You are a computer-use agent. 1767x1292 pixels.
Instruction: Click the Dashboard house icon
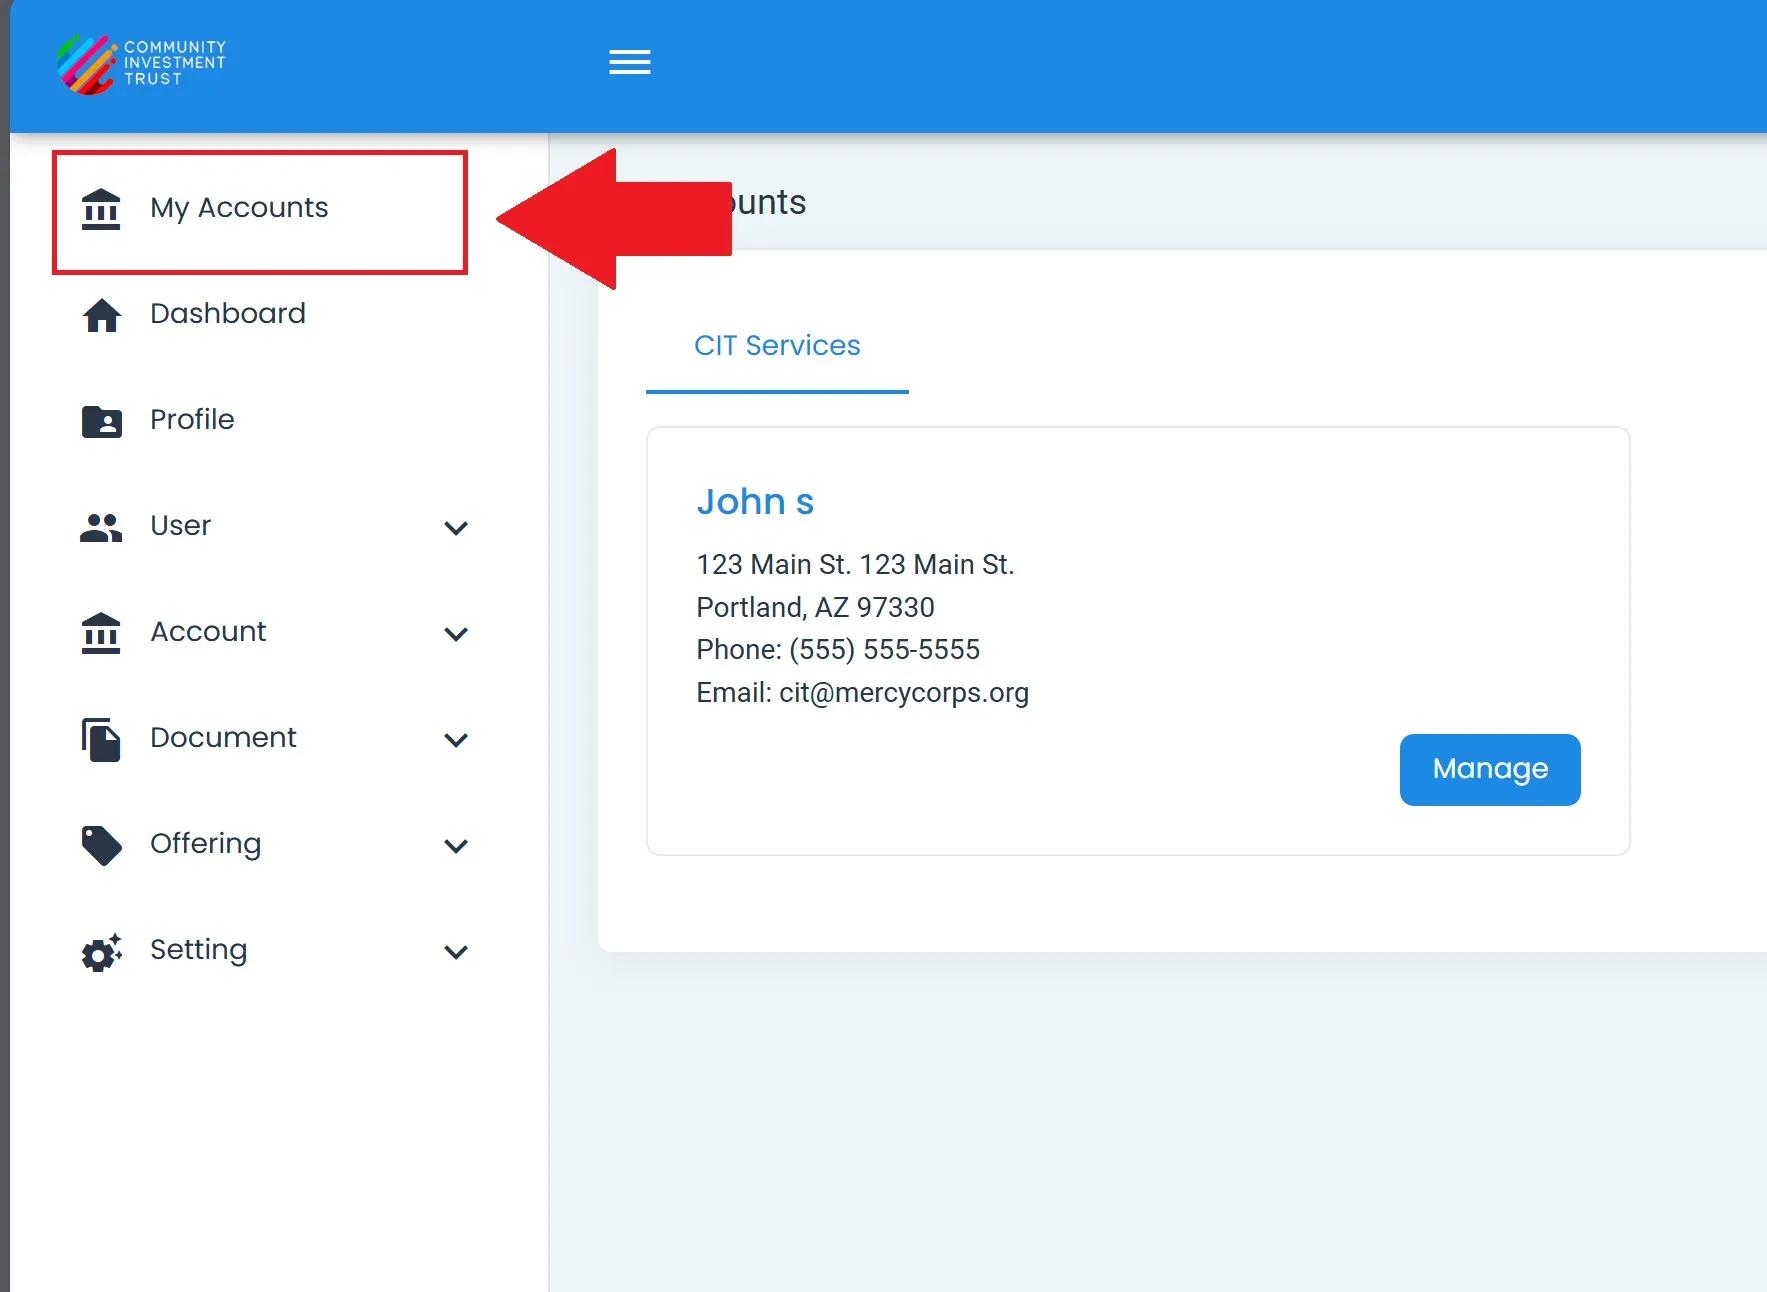point(101,315)
